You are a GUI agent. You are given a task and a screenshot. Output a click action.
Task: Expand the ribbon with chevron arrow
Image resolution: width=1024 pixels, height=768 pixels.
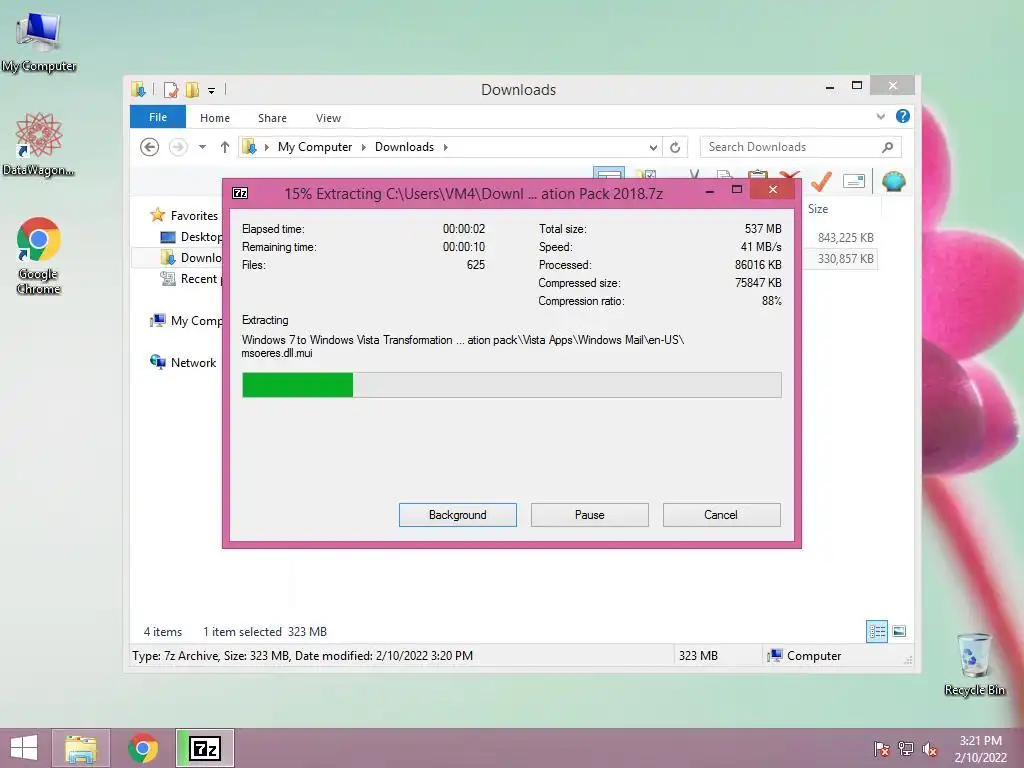coord(880,117)
